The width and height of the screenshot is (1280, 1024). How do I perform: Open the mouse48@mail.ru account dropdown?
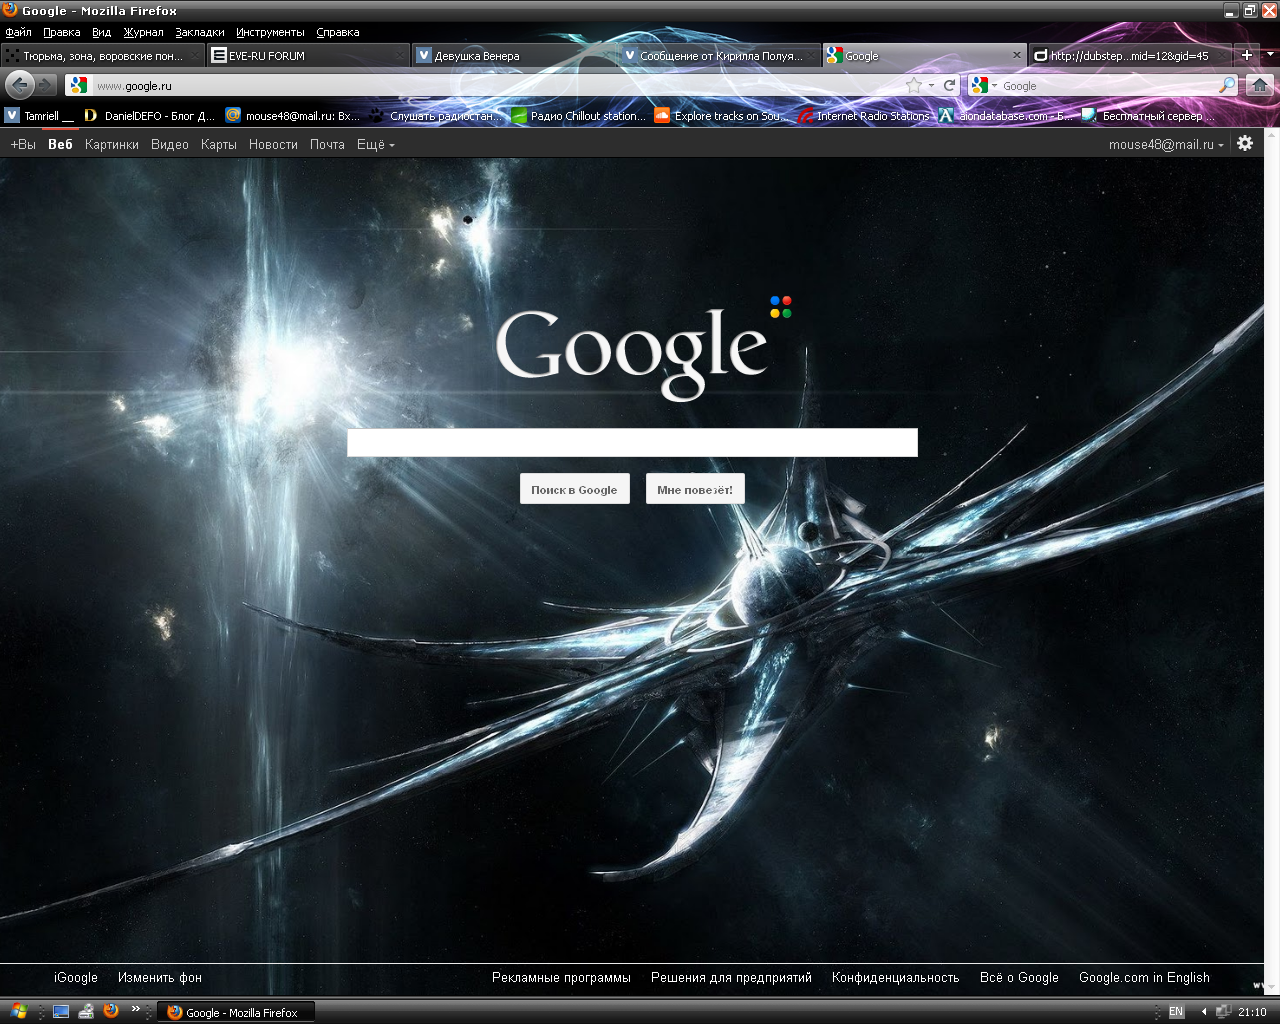coord(1166,144)
